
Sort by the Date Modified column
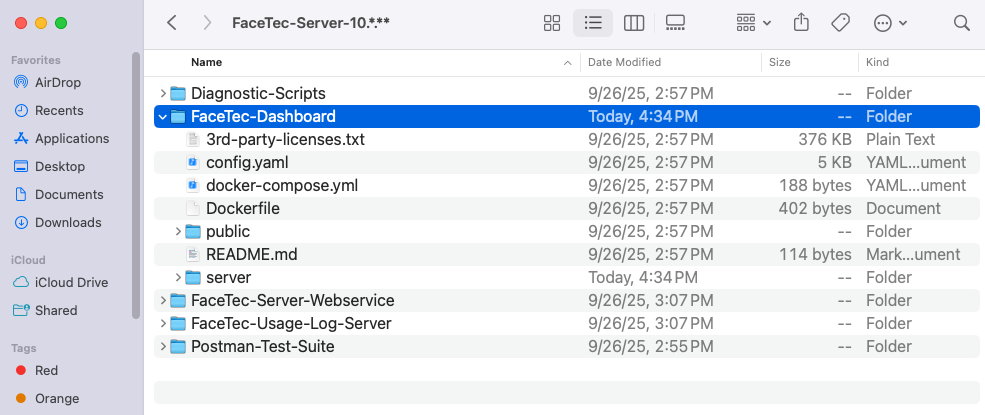coord(624,62)
